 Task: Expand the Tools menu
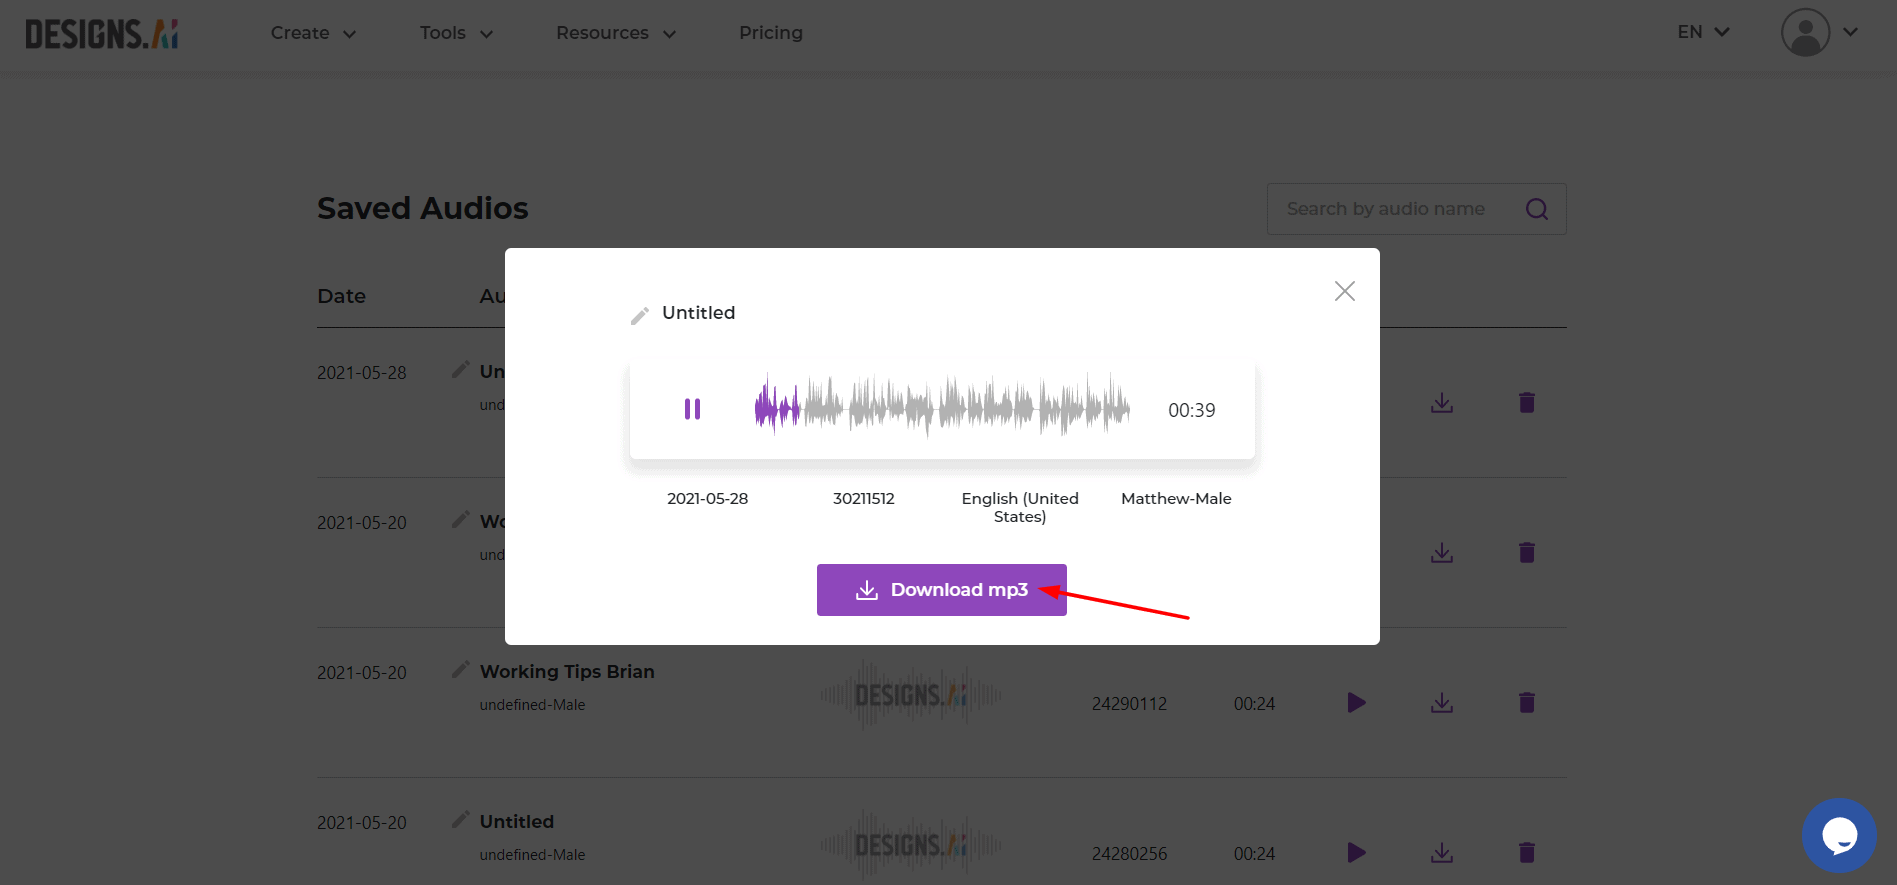pos(456,33)
